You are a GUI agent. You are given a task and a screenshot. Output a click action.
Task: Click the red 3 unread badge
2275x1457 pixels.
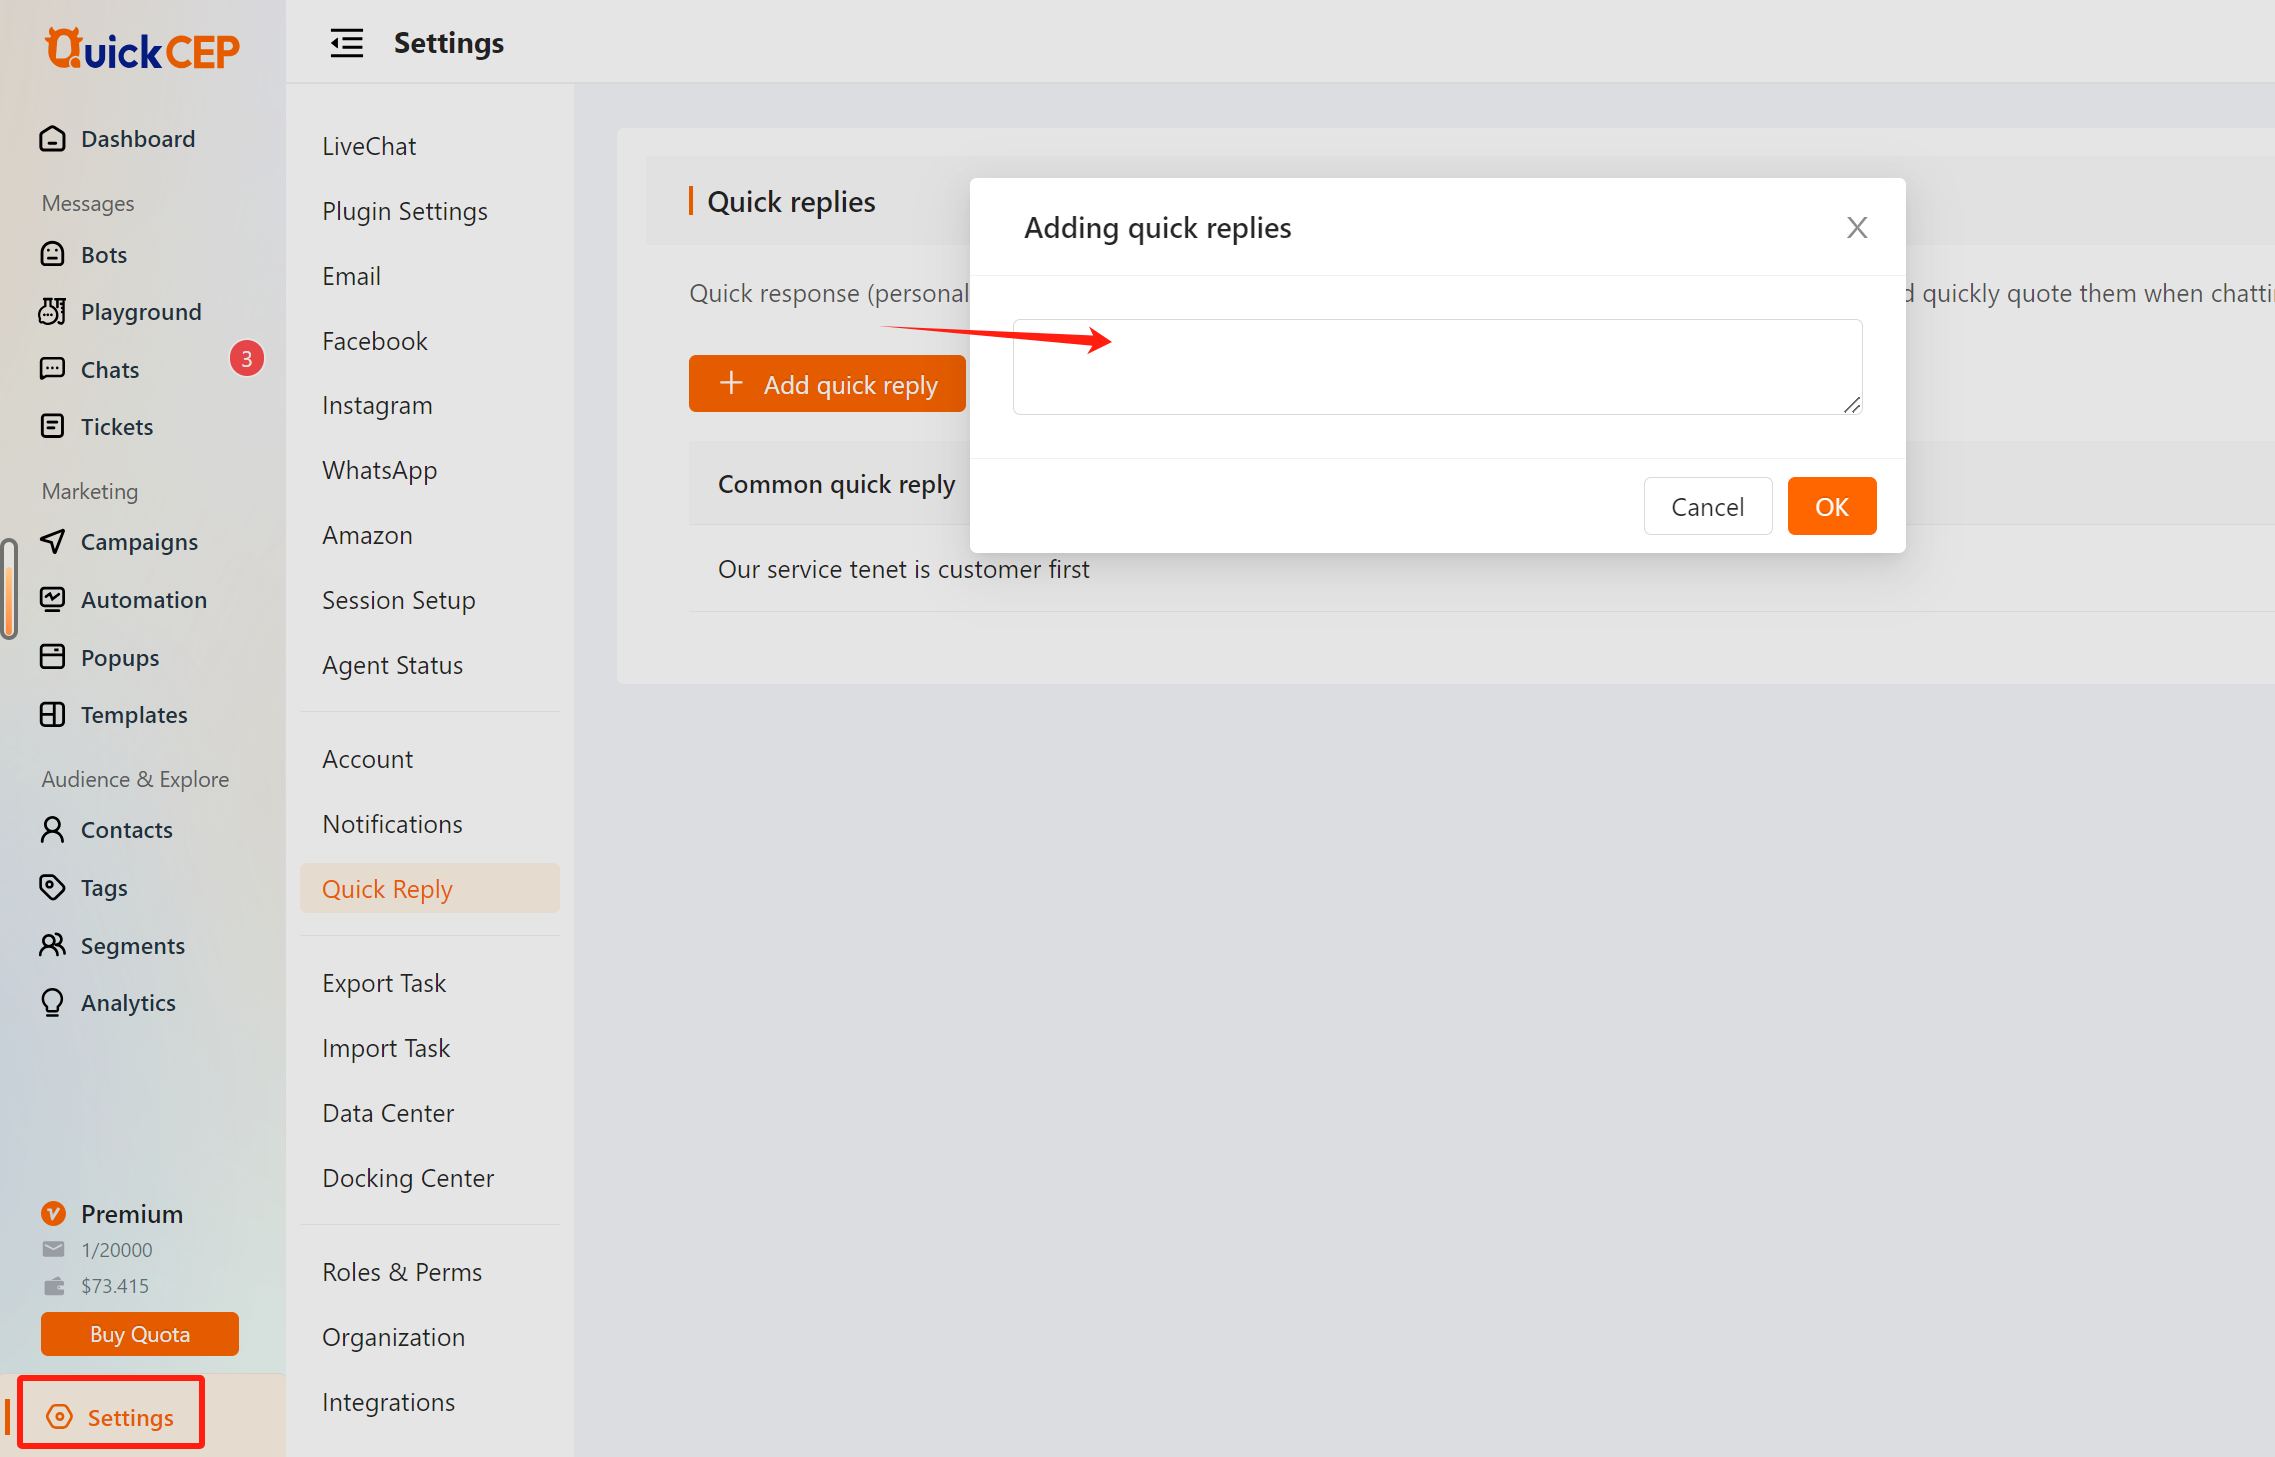pos(247,358)
